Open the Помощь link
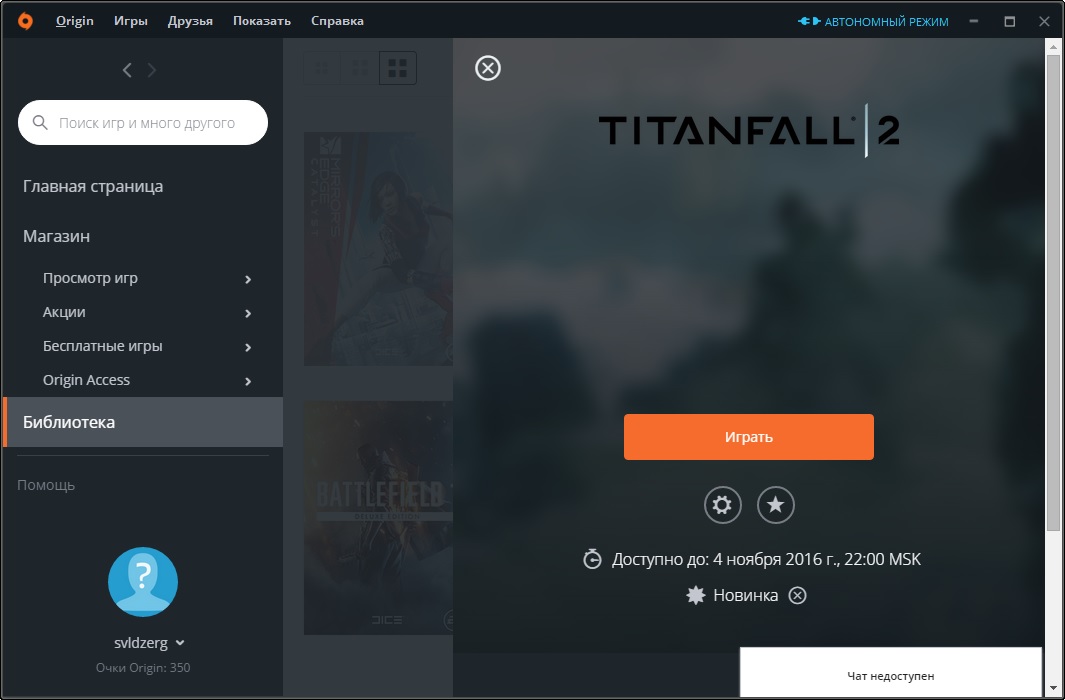Screen dimensions: 1065x700 (46, 485)
